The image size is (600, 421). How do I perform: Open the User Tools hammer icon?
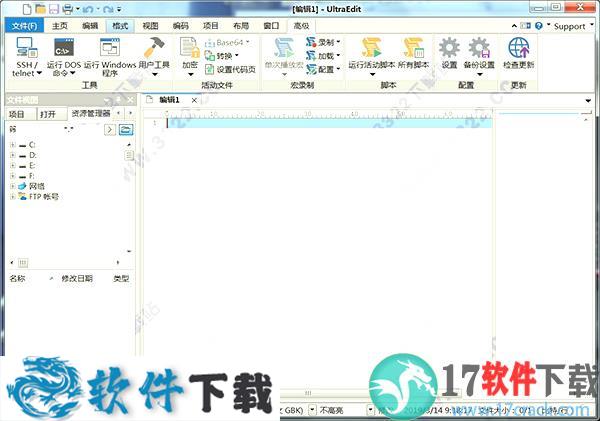pyautogui.click(x=154, y=50)
